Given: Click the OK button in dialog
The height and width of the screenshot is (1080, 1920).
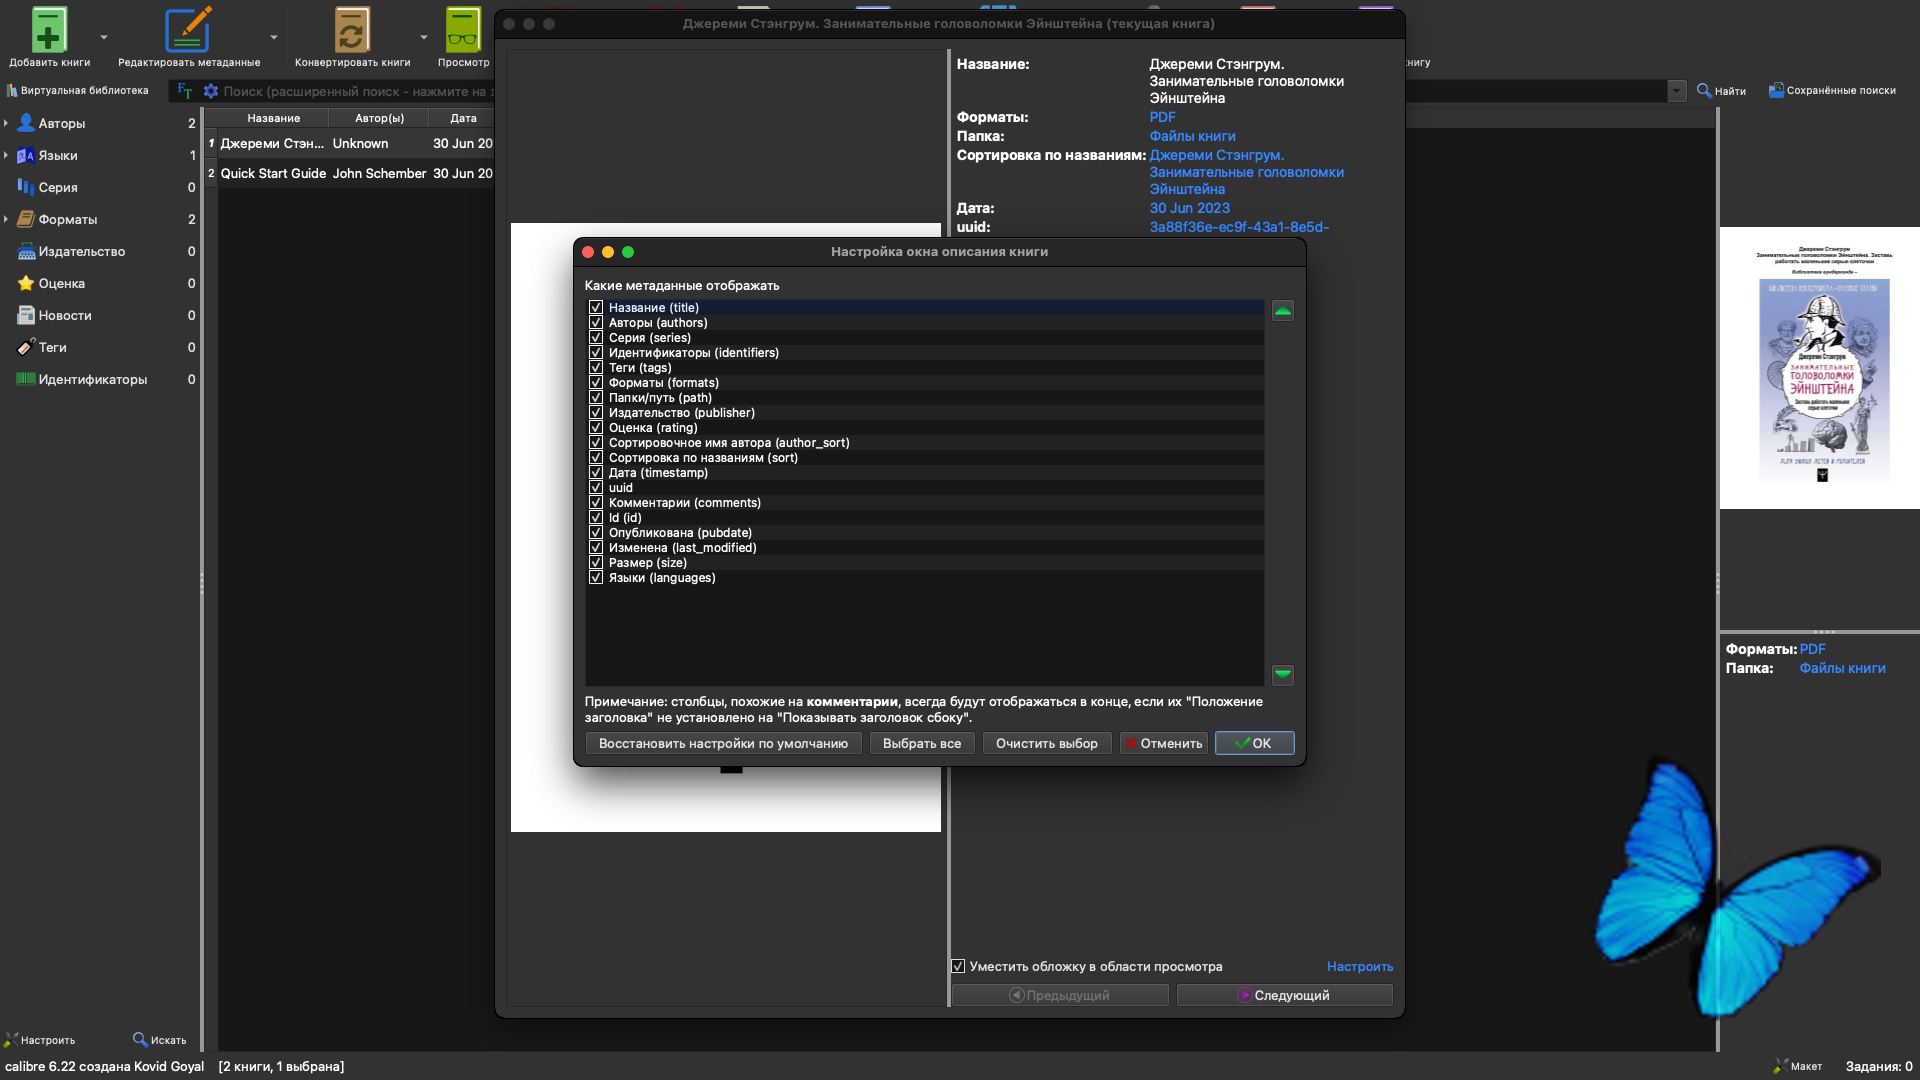Looking at the screenshot, I should tap(1254, 744).
